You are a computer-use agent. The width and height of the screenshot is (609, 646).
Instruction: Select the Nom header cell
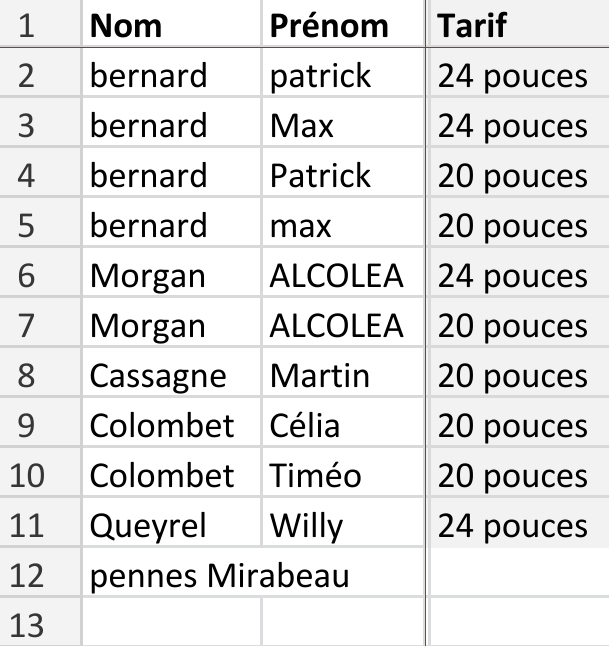171,26
